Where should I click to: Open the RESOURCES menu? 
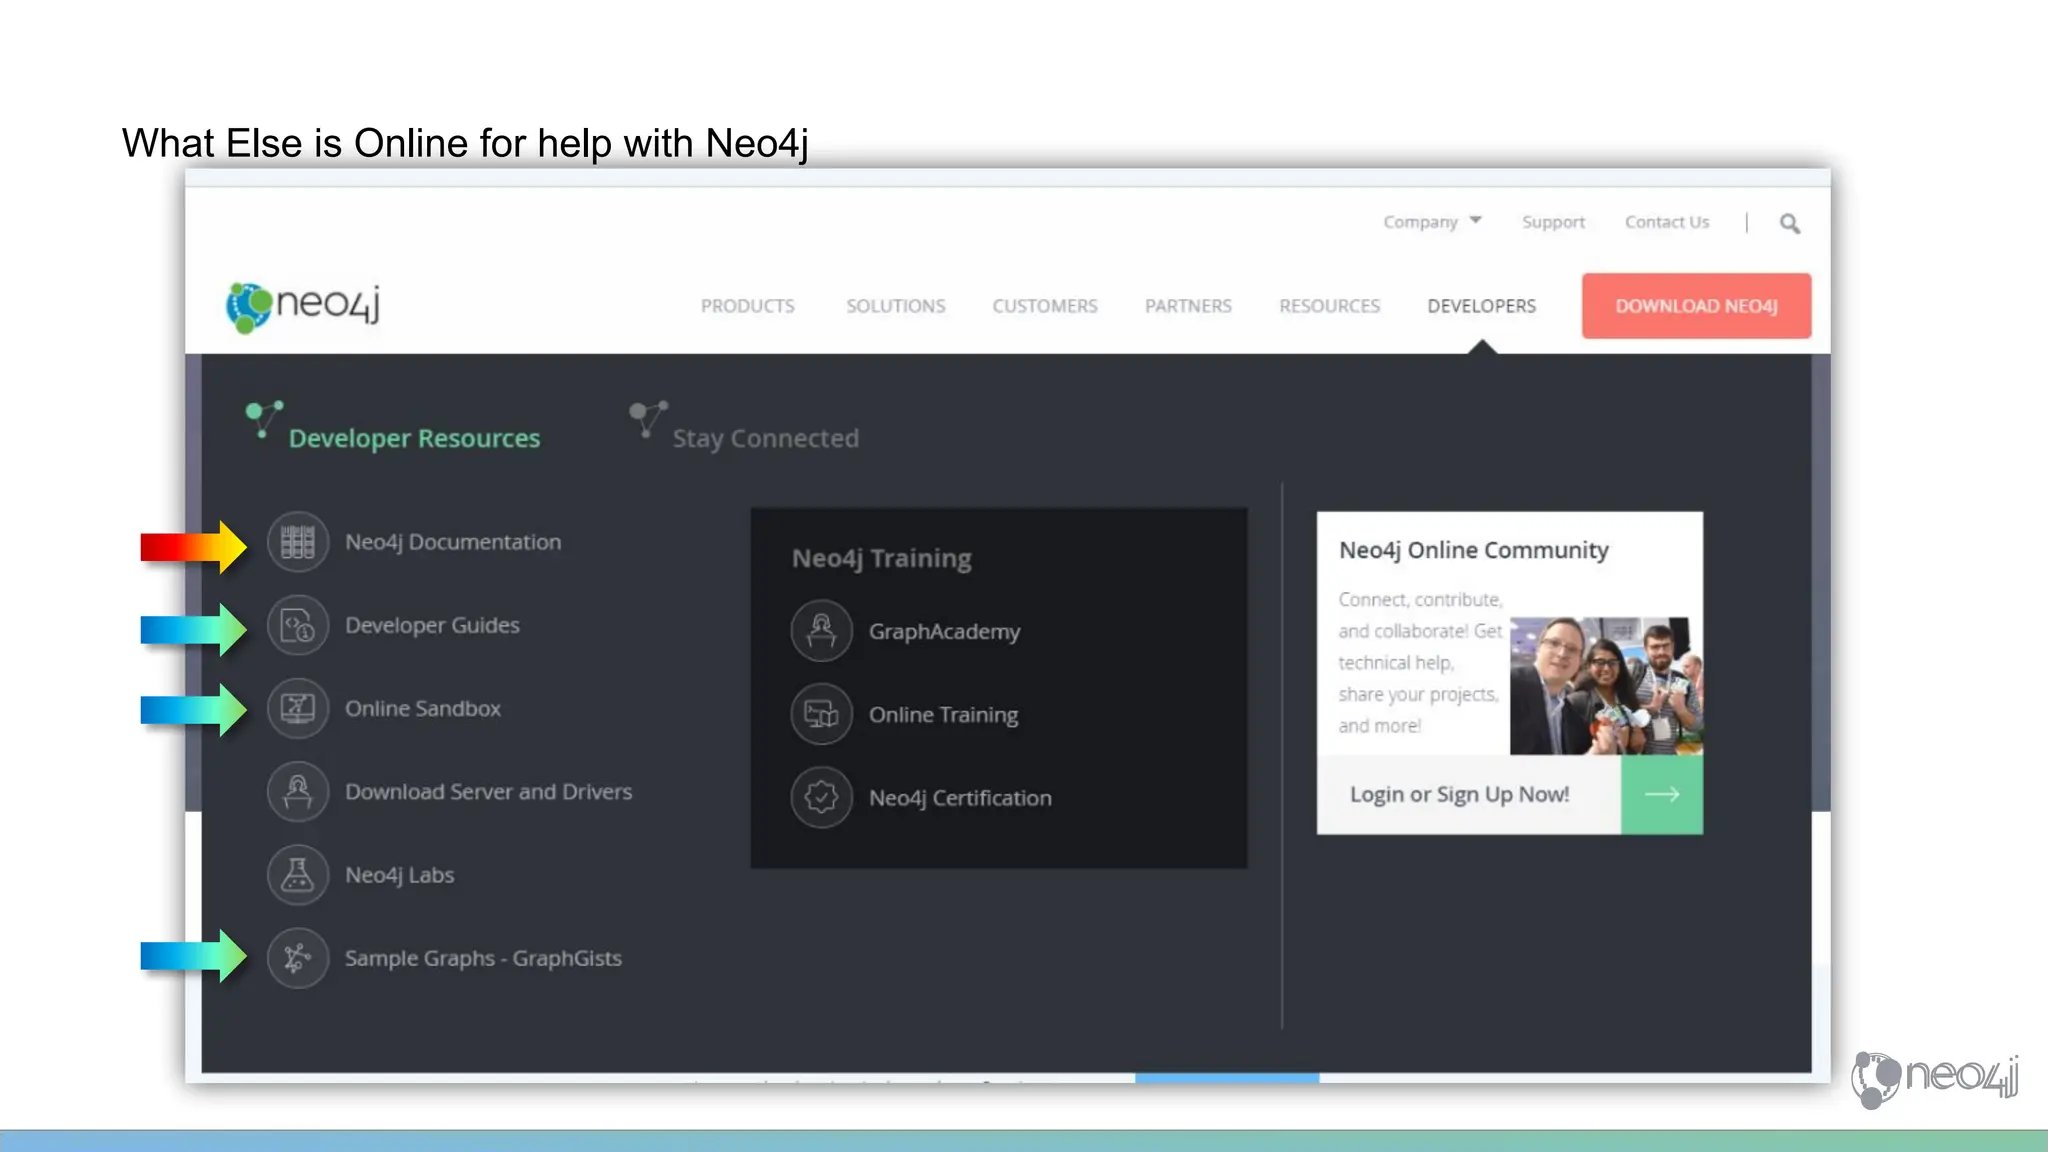pos(1329,306)
